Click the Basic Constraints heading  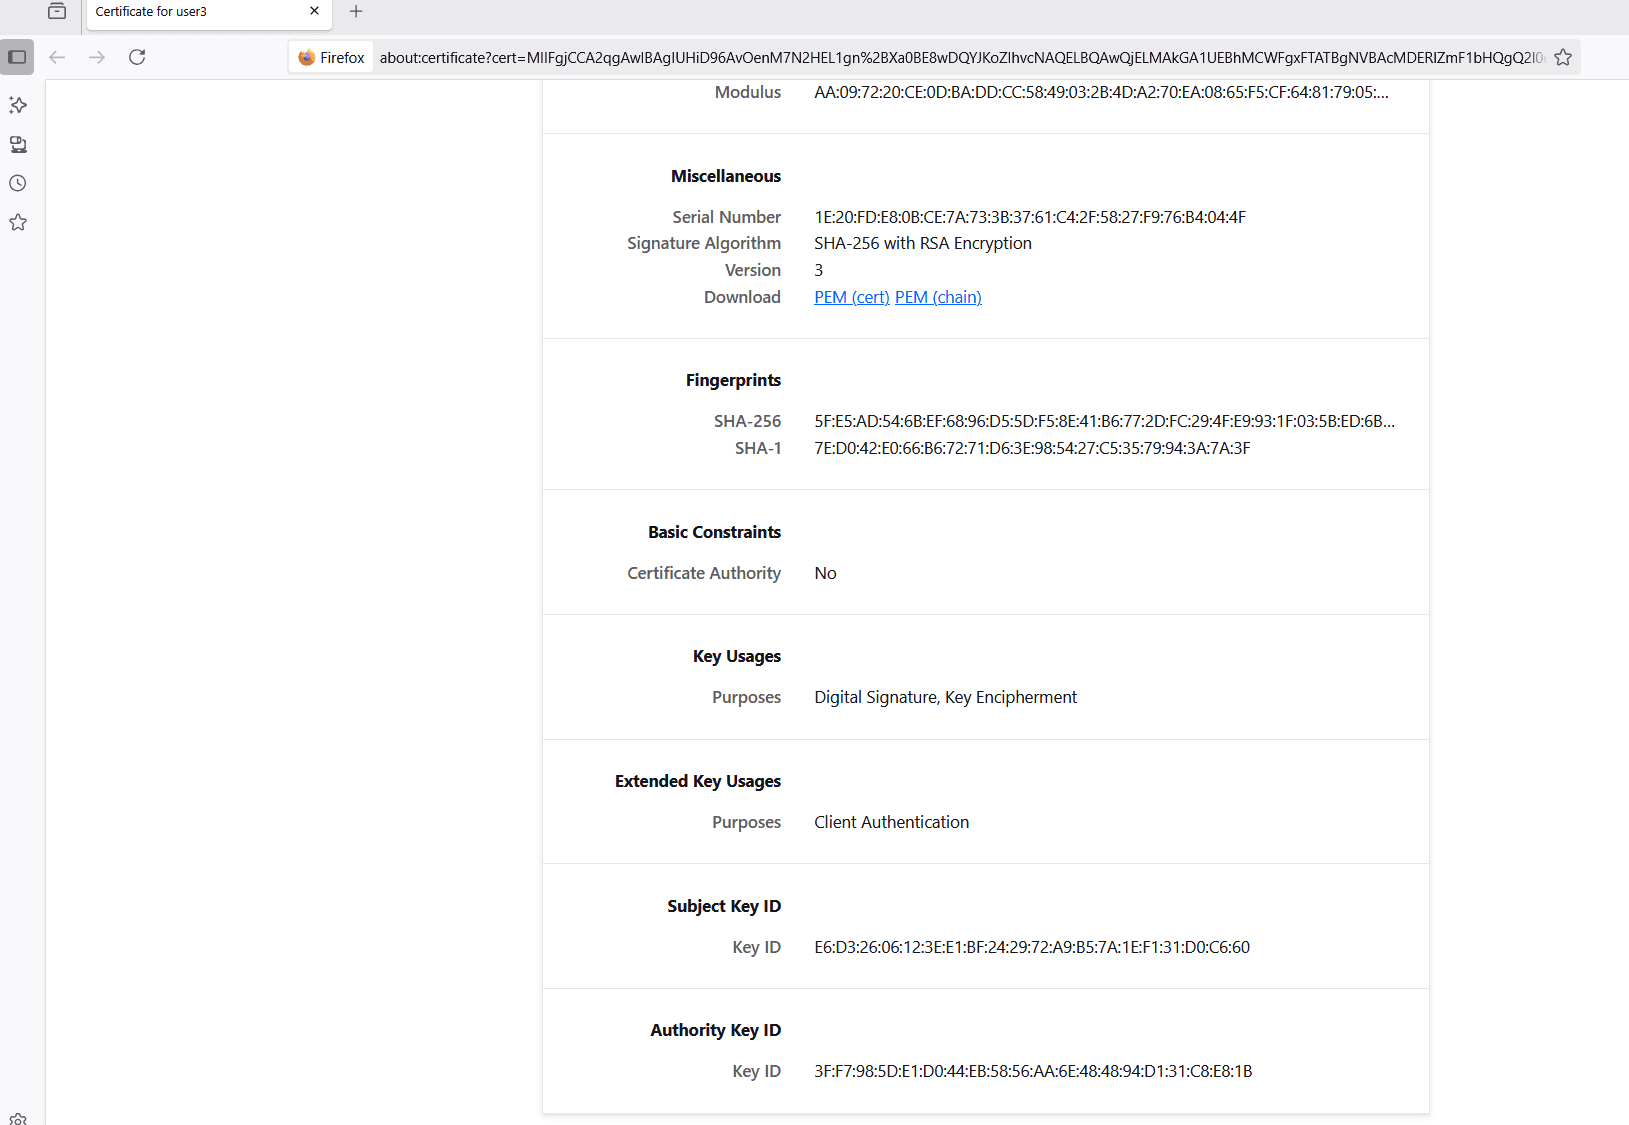click(714, 532)
